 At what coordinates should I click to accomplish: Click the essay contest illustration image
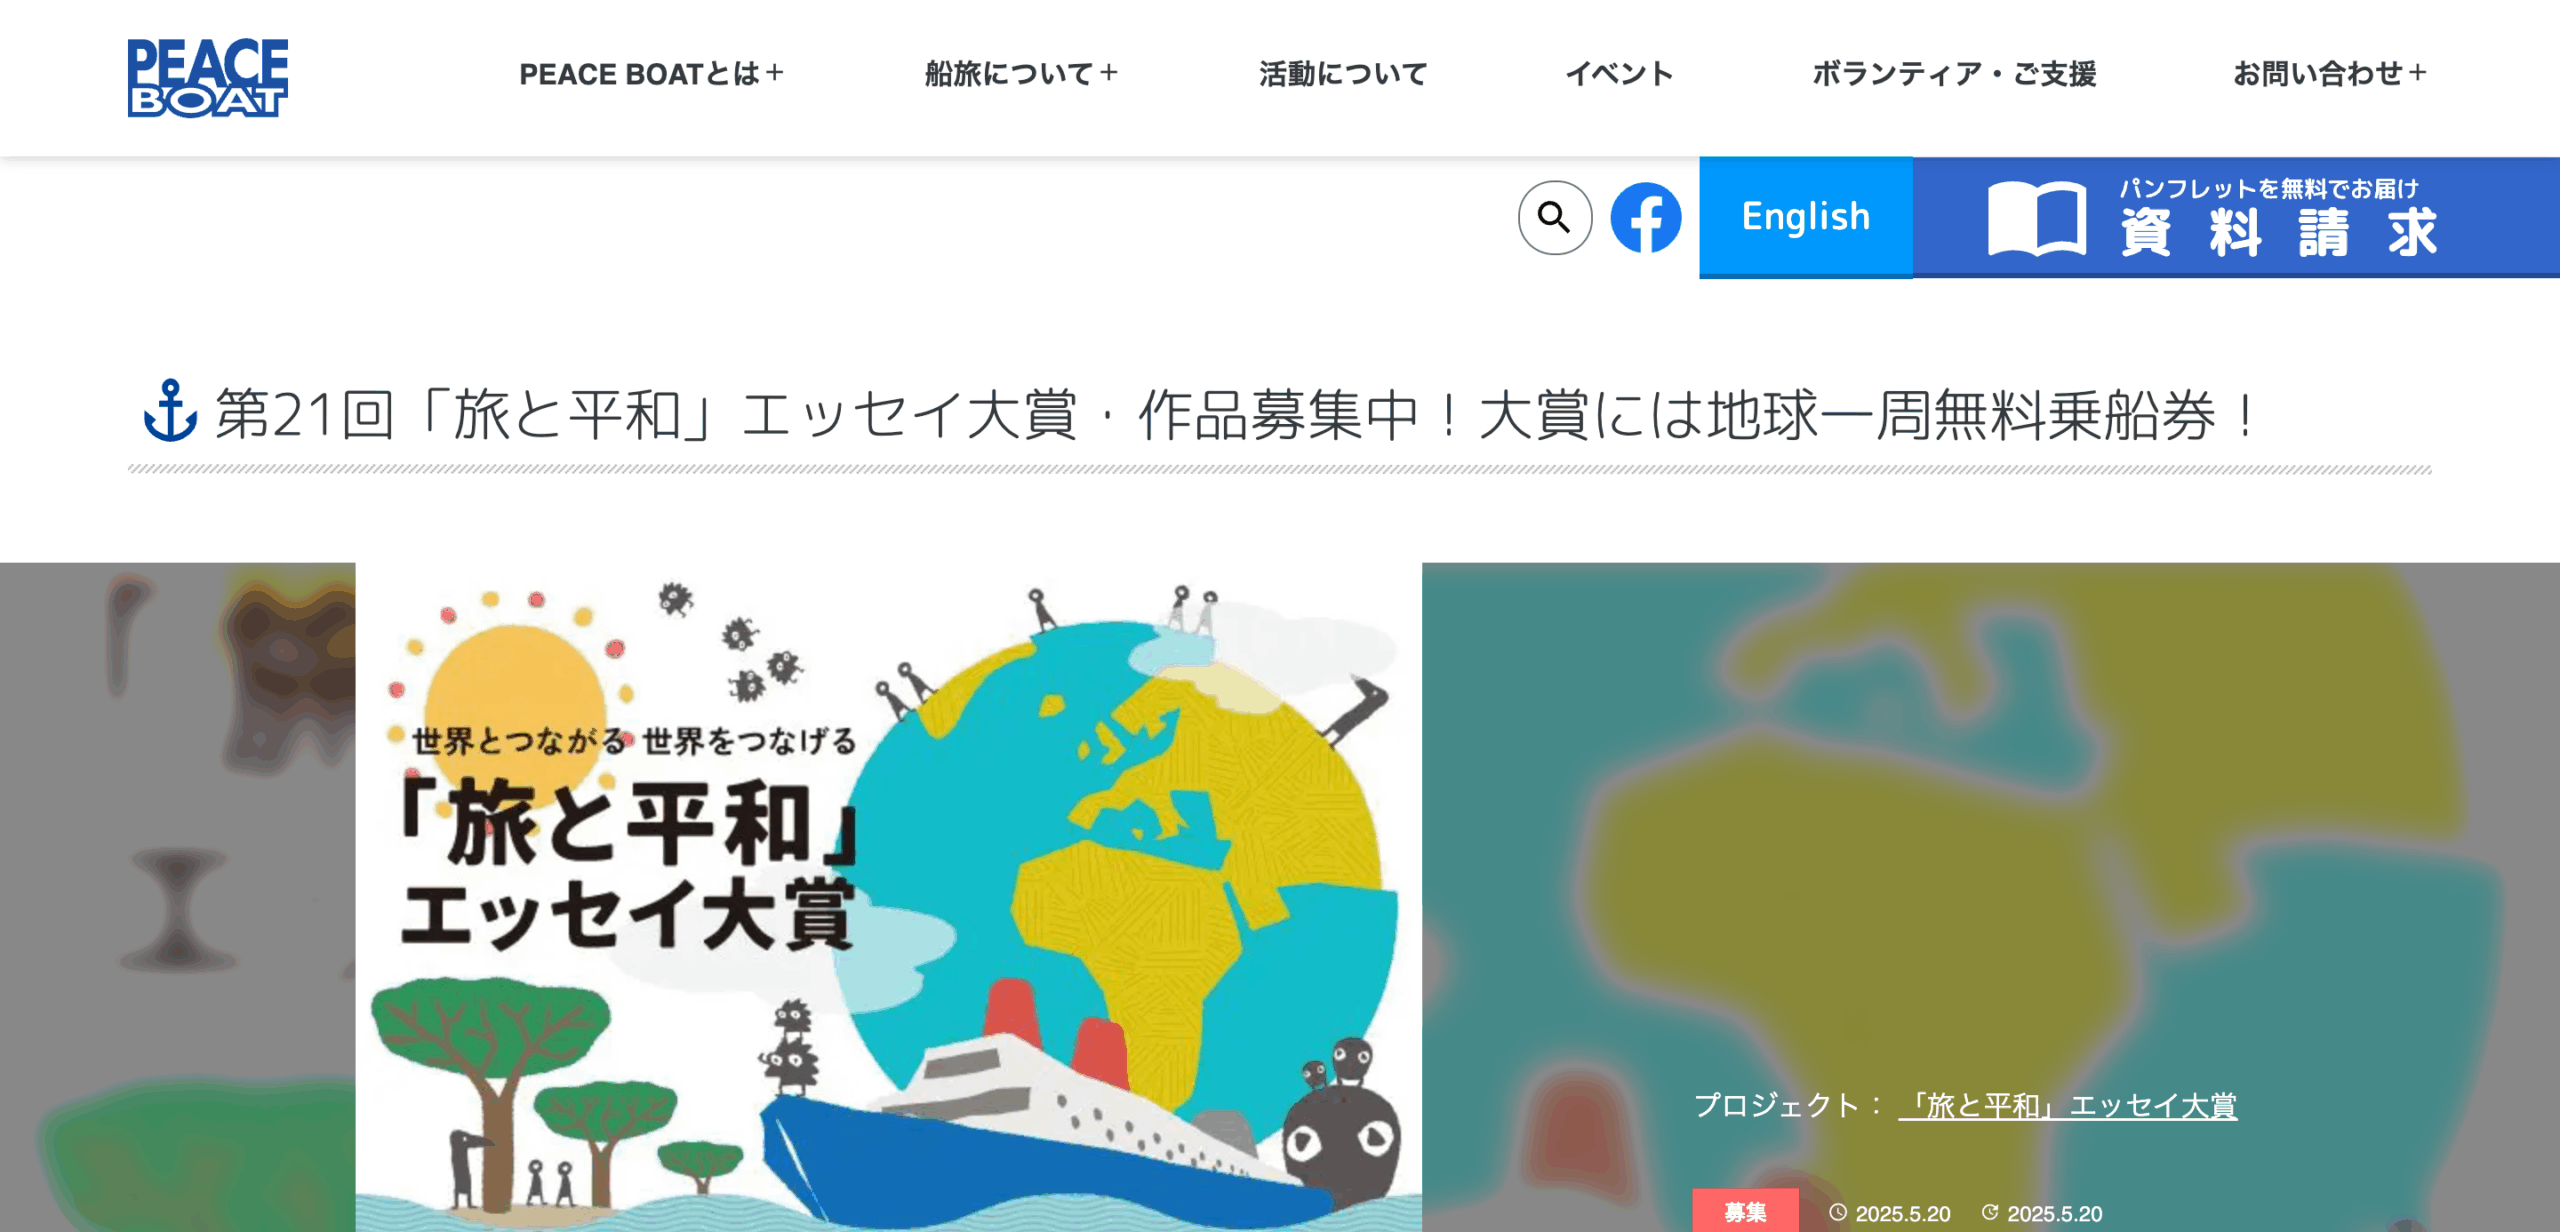point(889,897)
